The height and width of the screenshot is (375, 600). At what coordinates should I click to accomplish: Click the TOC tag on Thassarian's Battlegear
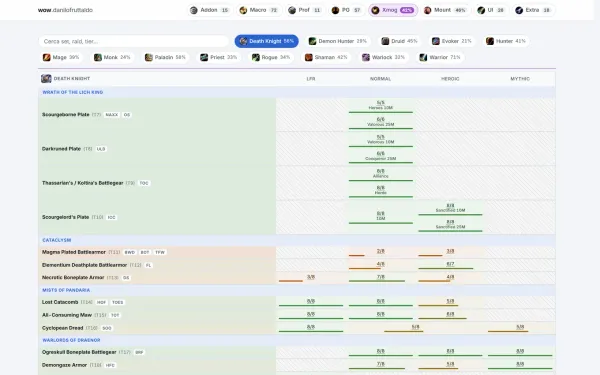coord(144,183)
